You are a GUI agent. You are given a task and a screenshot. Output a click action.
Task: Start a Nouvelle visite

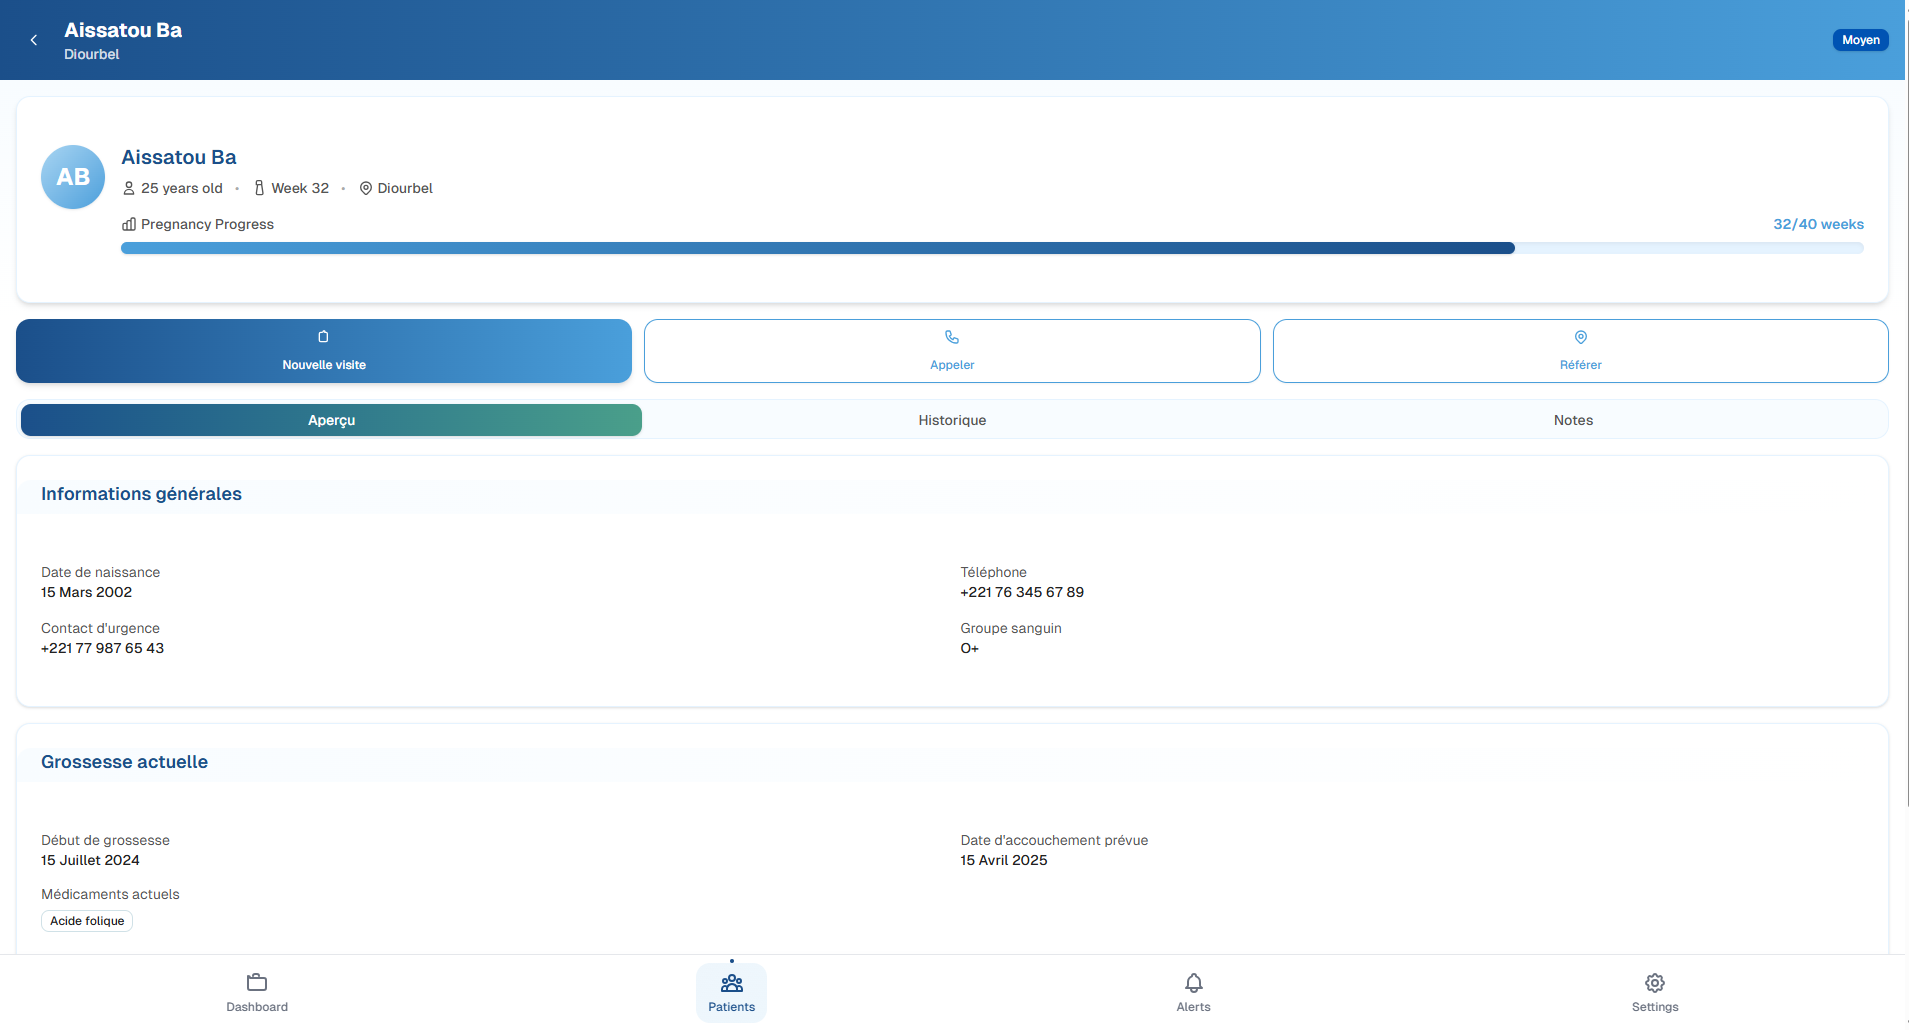[323, 351]
